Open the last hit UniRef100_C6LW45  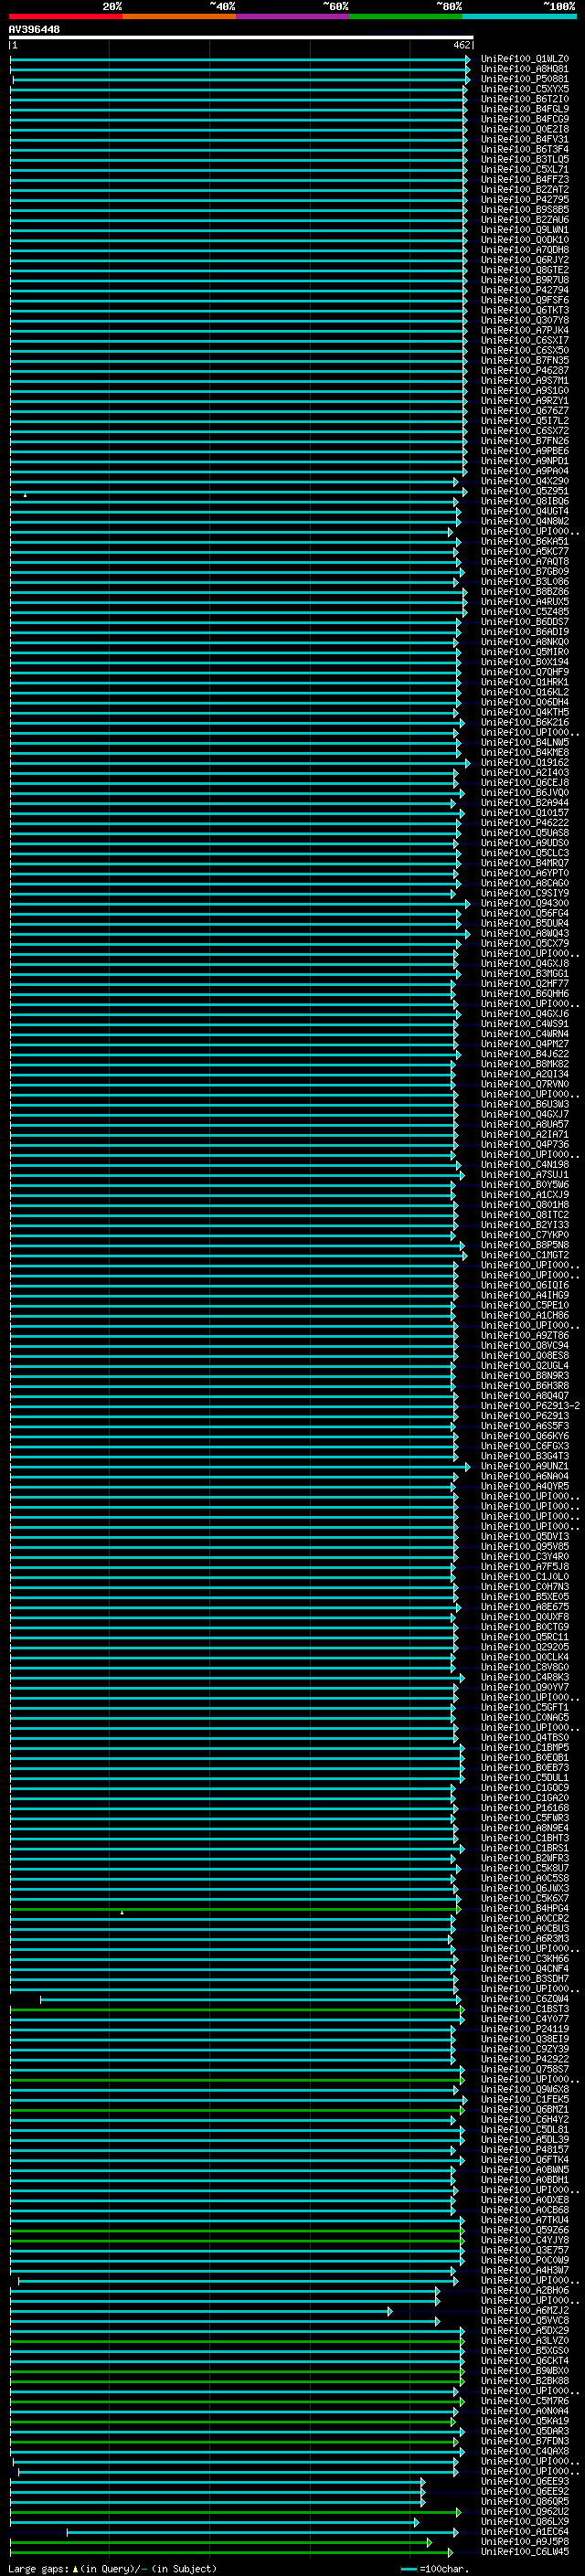coord(525,2551)
